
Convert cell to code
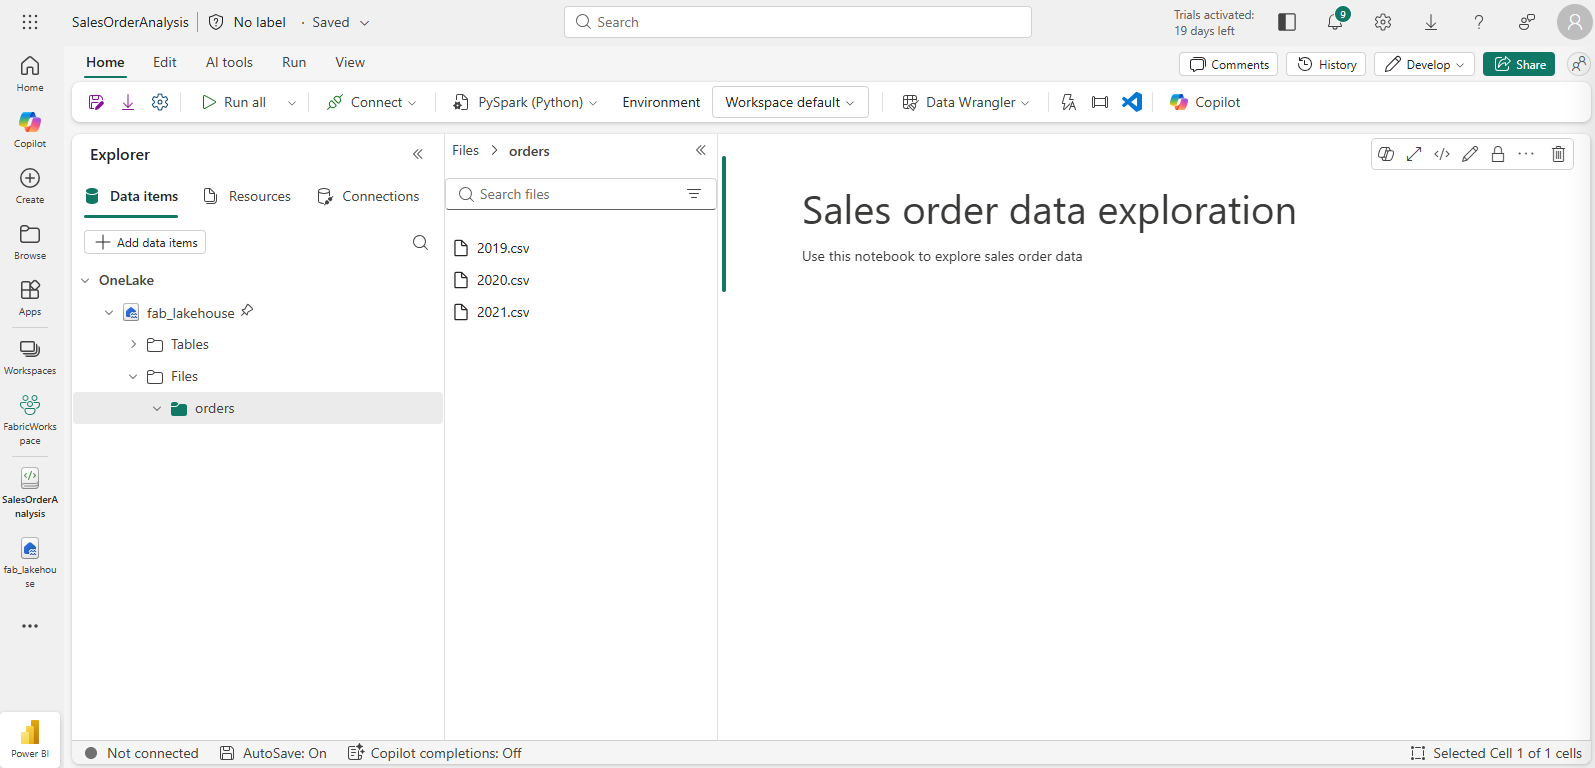coord(1442,154)
